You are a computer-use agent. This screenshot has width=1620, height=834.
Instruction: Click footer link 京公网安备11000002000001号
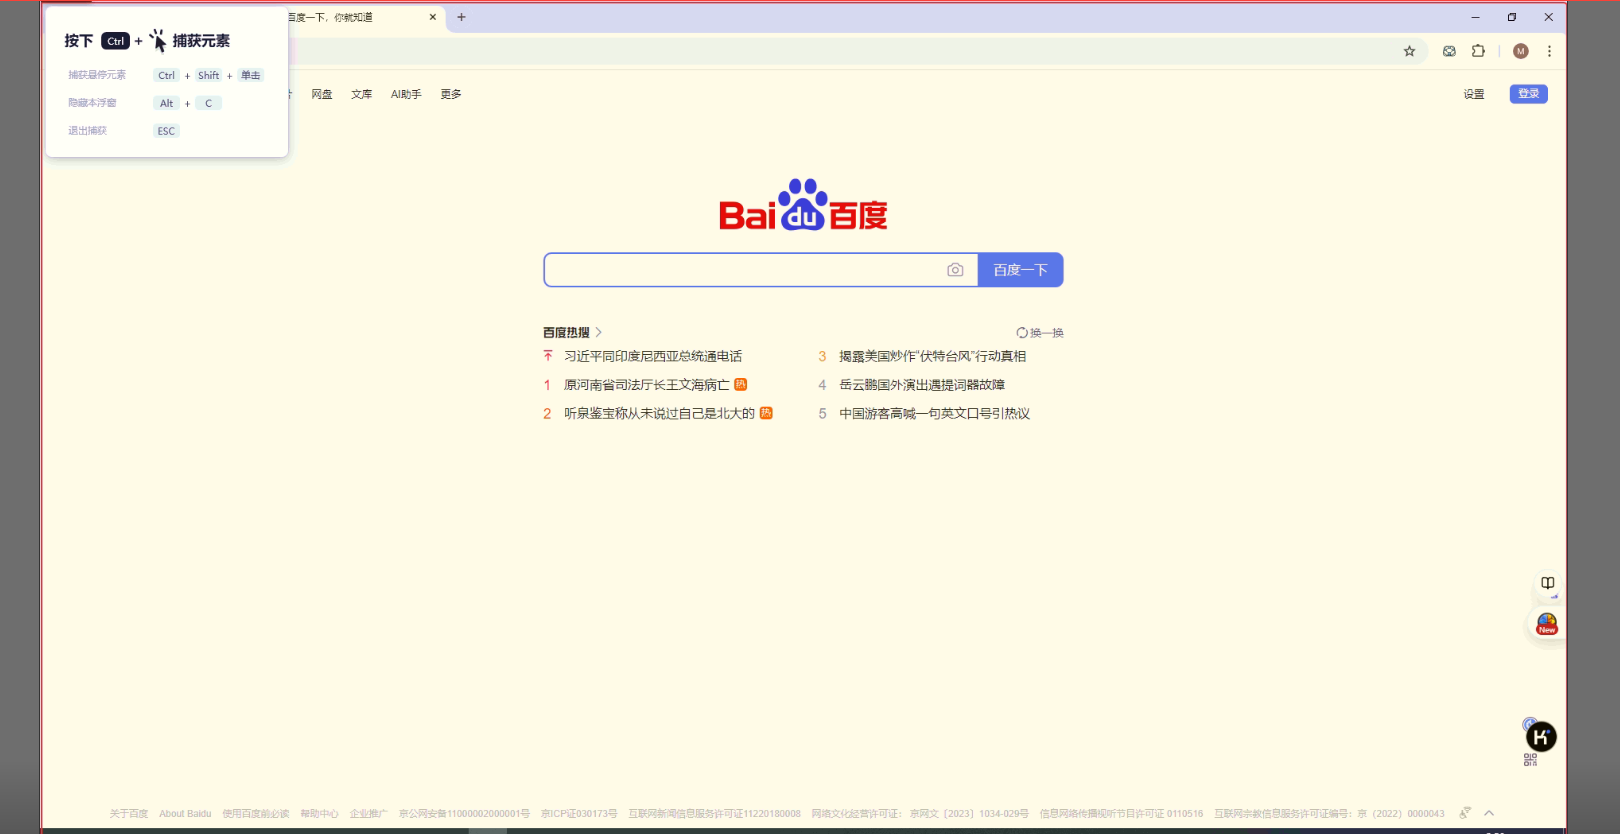(x=464, y=814)
